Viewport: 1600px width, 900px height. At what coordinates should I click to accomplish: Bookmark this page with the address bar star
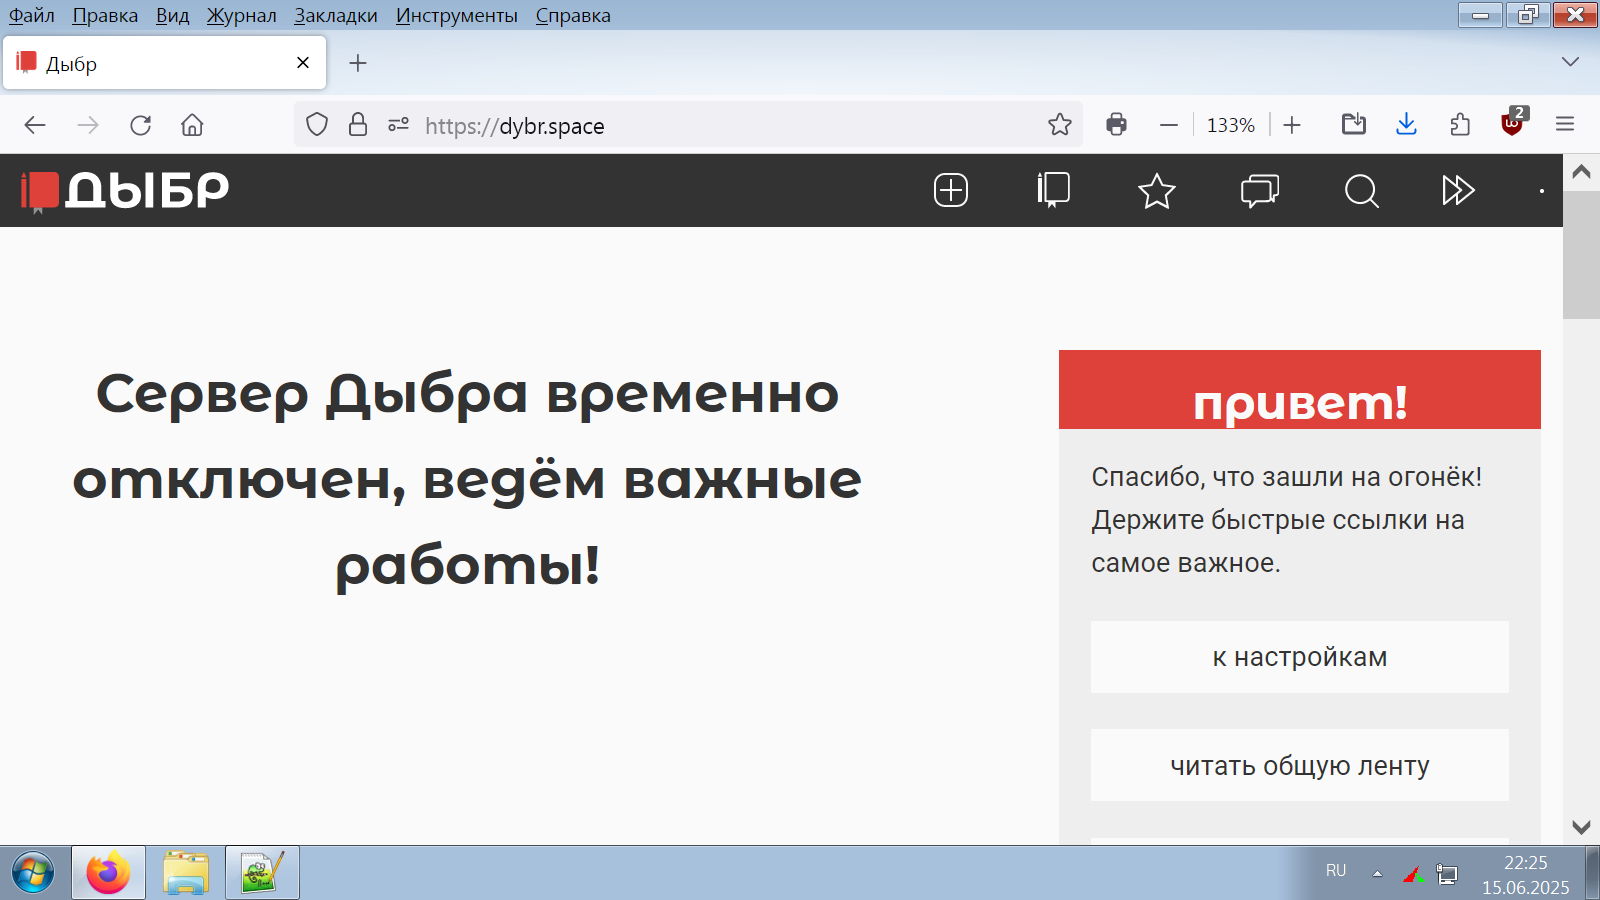tap(1060, 125)
